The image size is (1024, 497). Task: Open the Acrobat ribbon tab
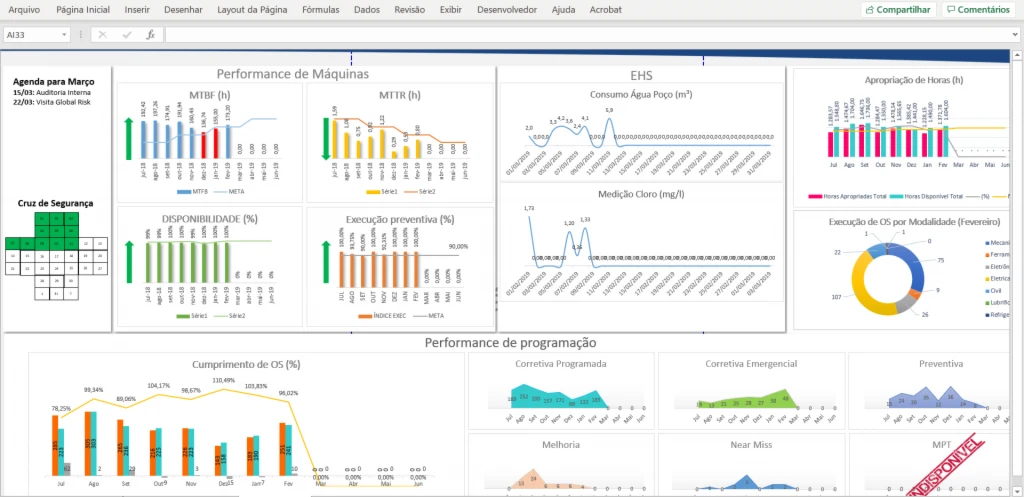tap(605, 10)
